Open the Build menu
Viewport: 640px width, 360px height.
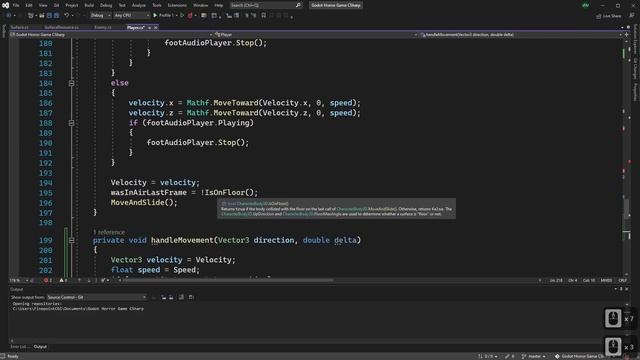pos(89,5)
